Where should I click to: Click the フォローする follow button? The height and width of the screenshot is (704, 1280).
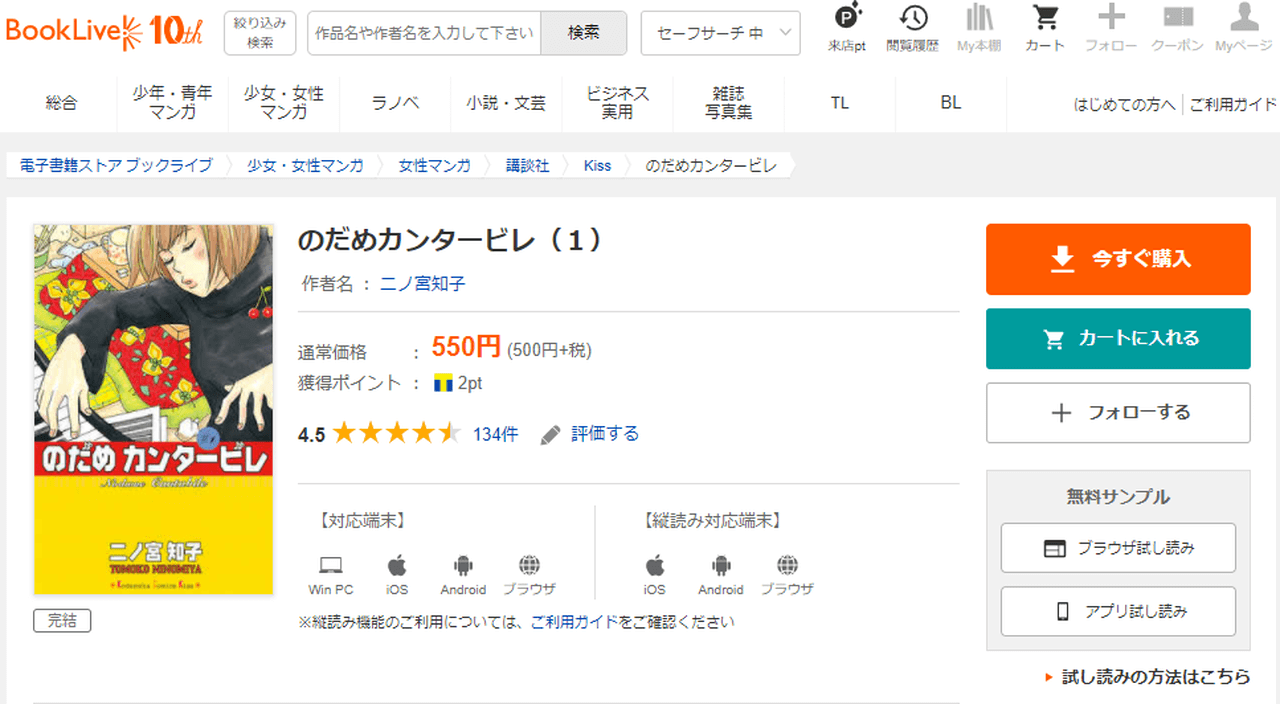(x=1118, y=413)
